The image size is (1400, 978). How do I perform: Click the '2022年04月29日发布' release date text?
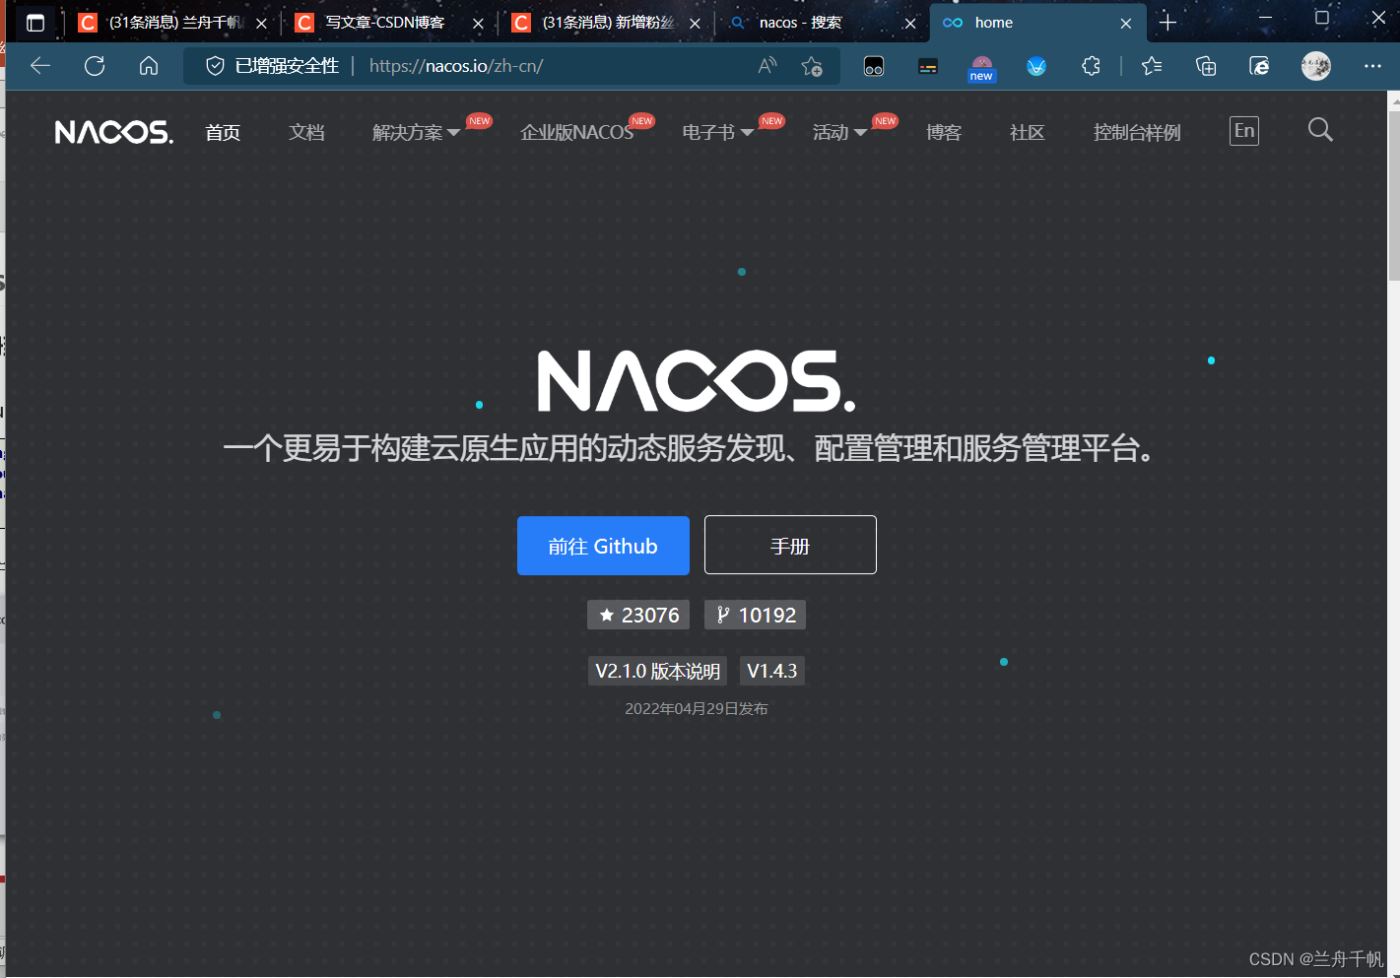click(696, 708)
